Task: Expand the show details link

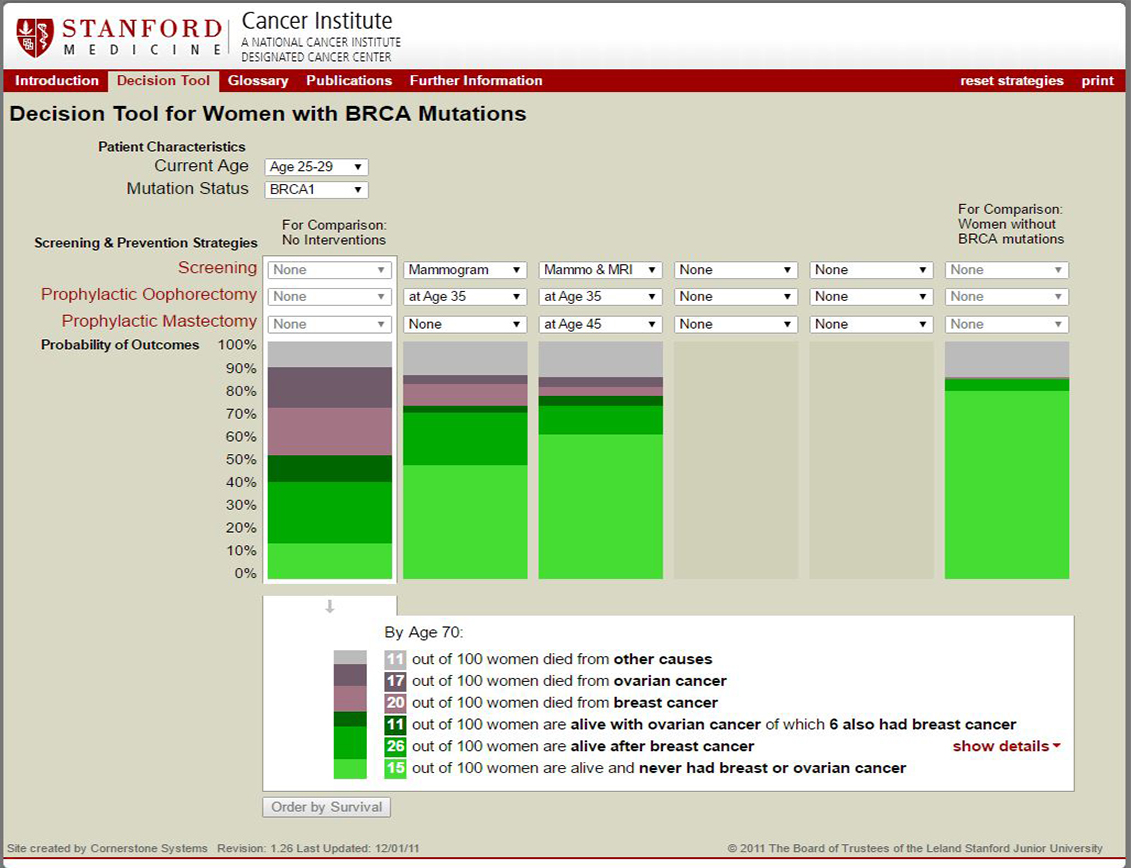Action: click(x=1006, y=746)
